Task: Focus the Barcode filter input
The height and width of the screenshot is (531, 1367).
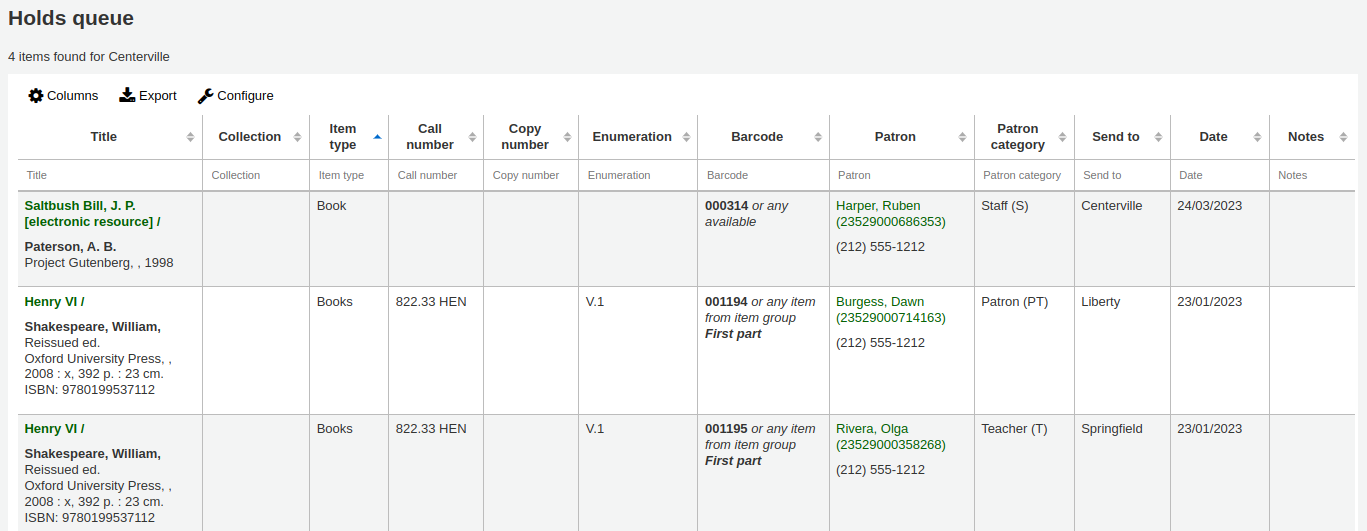Action: pos(762,175)
